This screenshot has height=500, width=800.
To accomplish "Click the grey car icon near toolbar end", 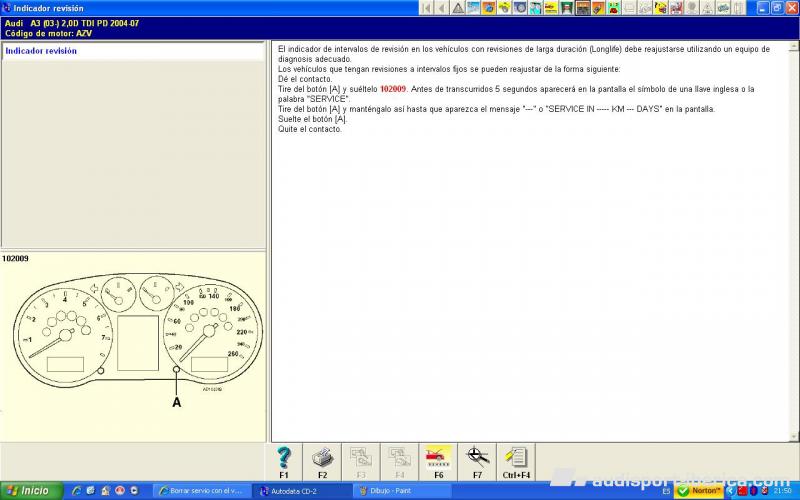I will click(723, 8).
